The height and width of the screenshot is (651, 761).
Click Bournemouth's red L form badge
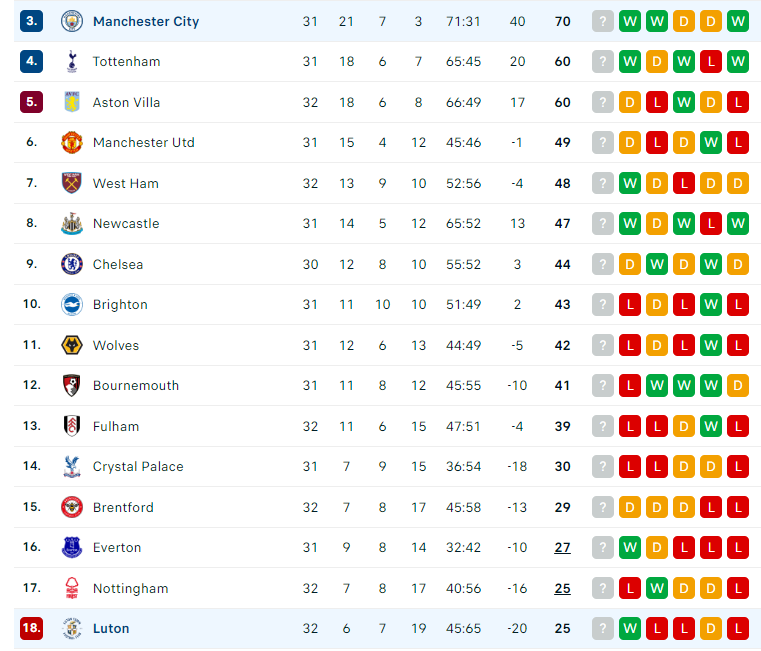[x=630, y=385]
